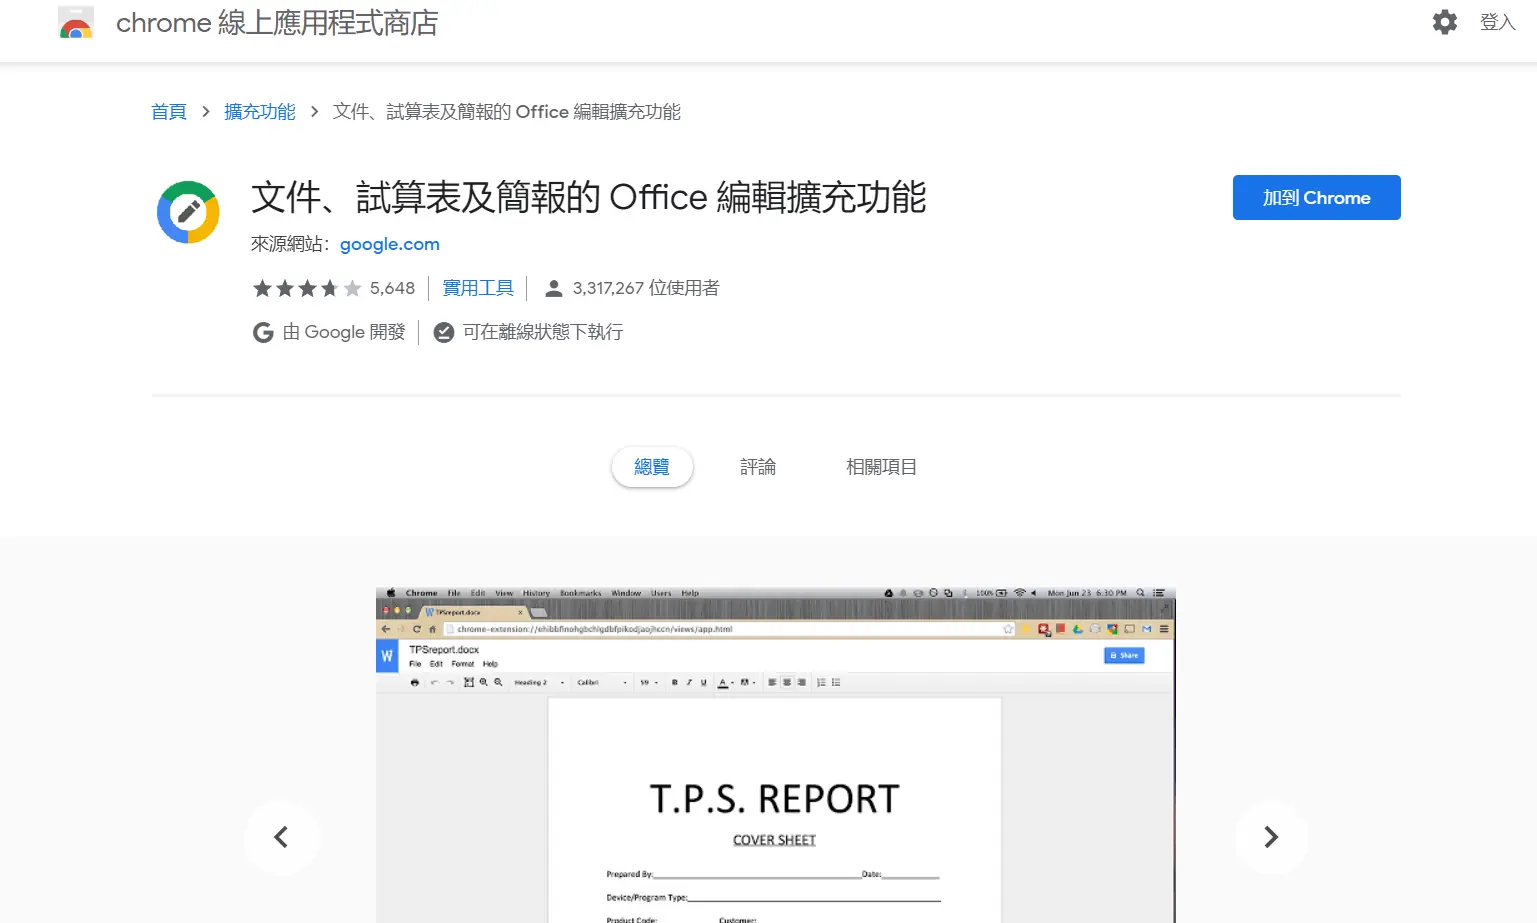This screenshot has width=1537, height=923.
Task: Click the extension title heading
Action: point(589,197)
